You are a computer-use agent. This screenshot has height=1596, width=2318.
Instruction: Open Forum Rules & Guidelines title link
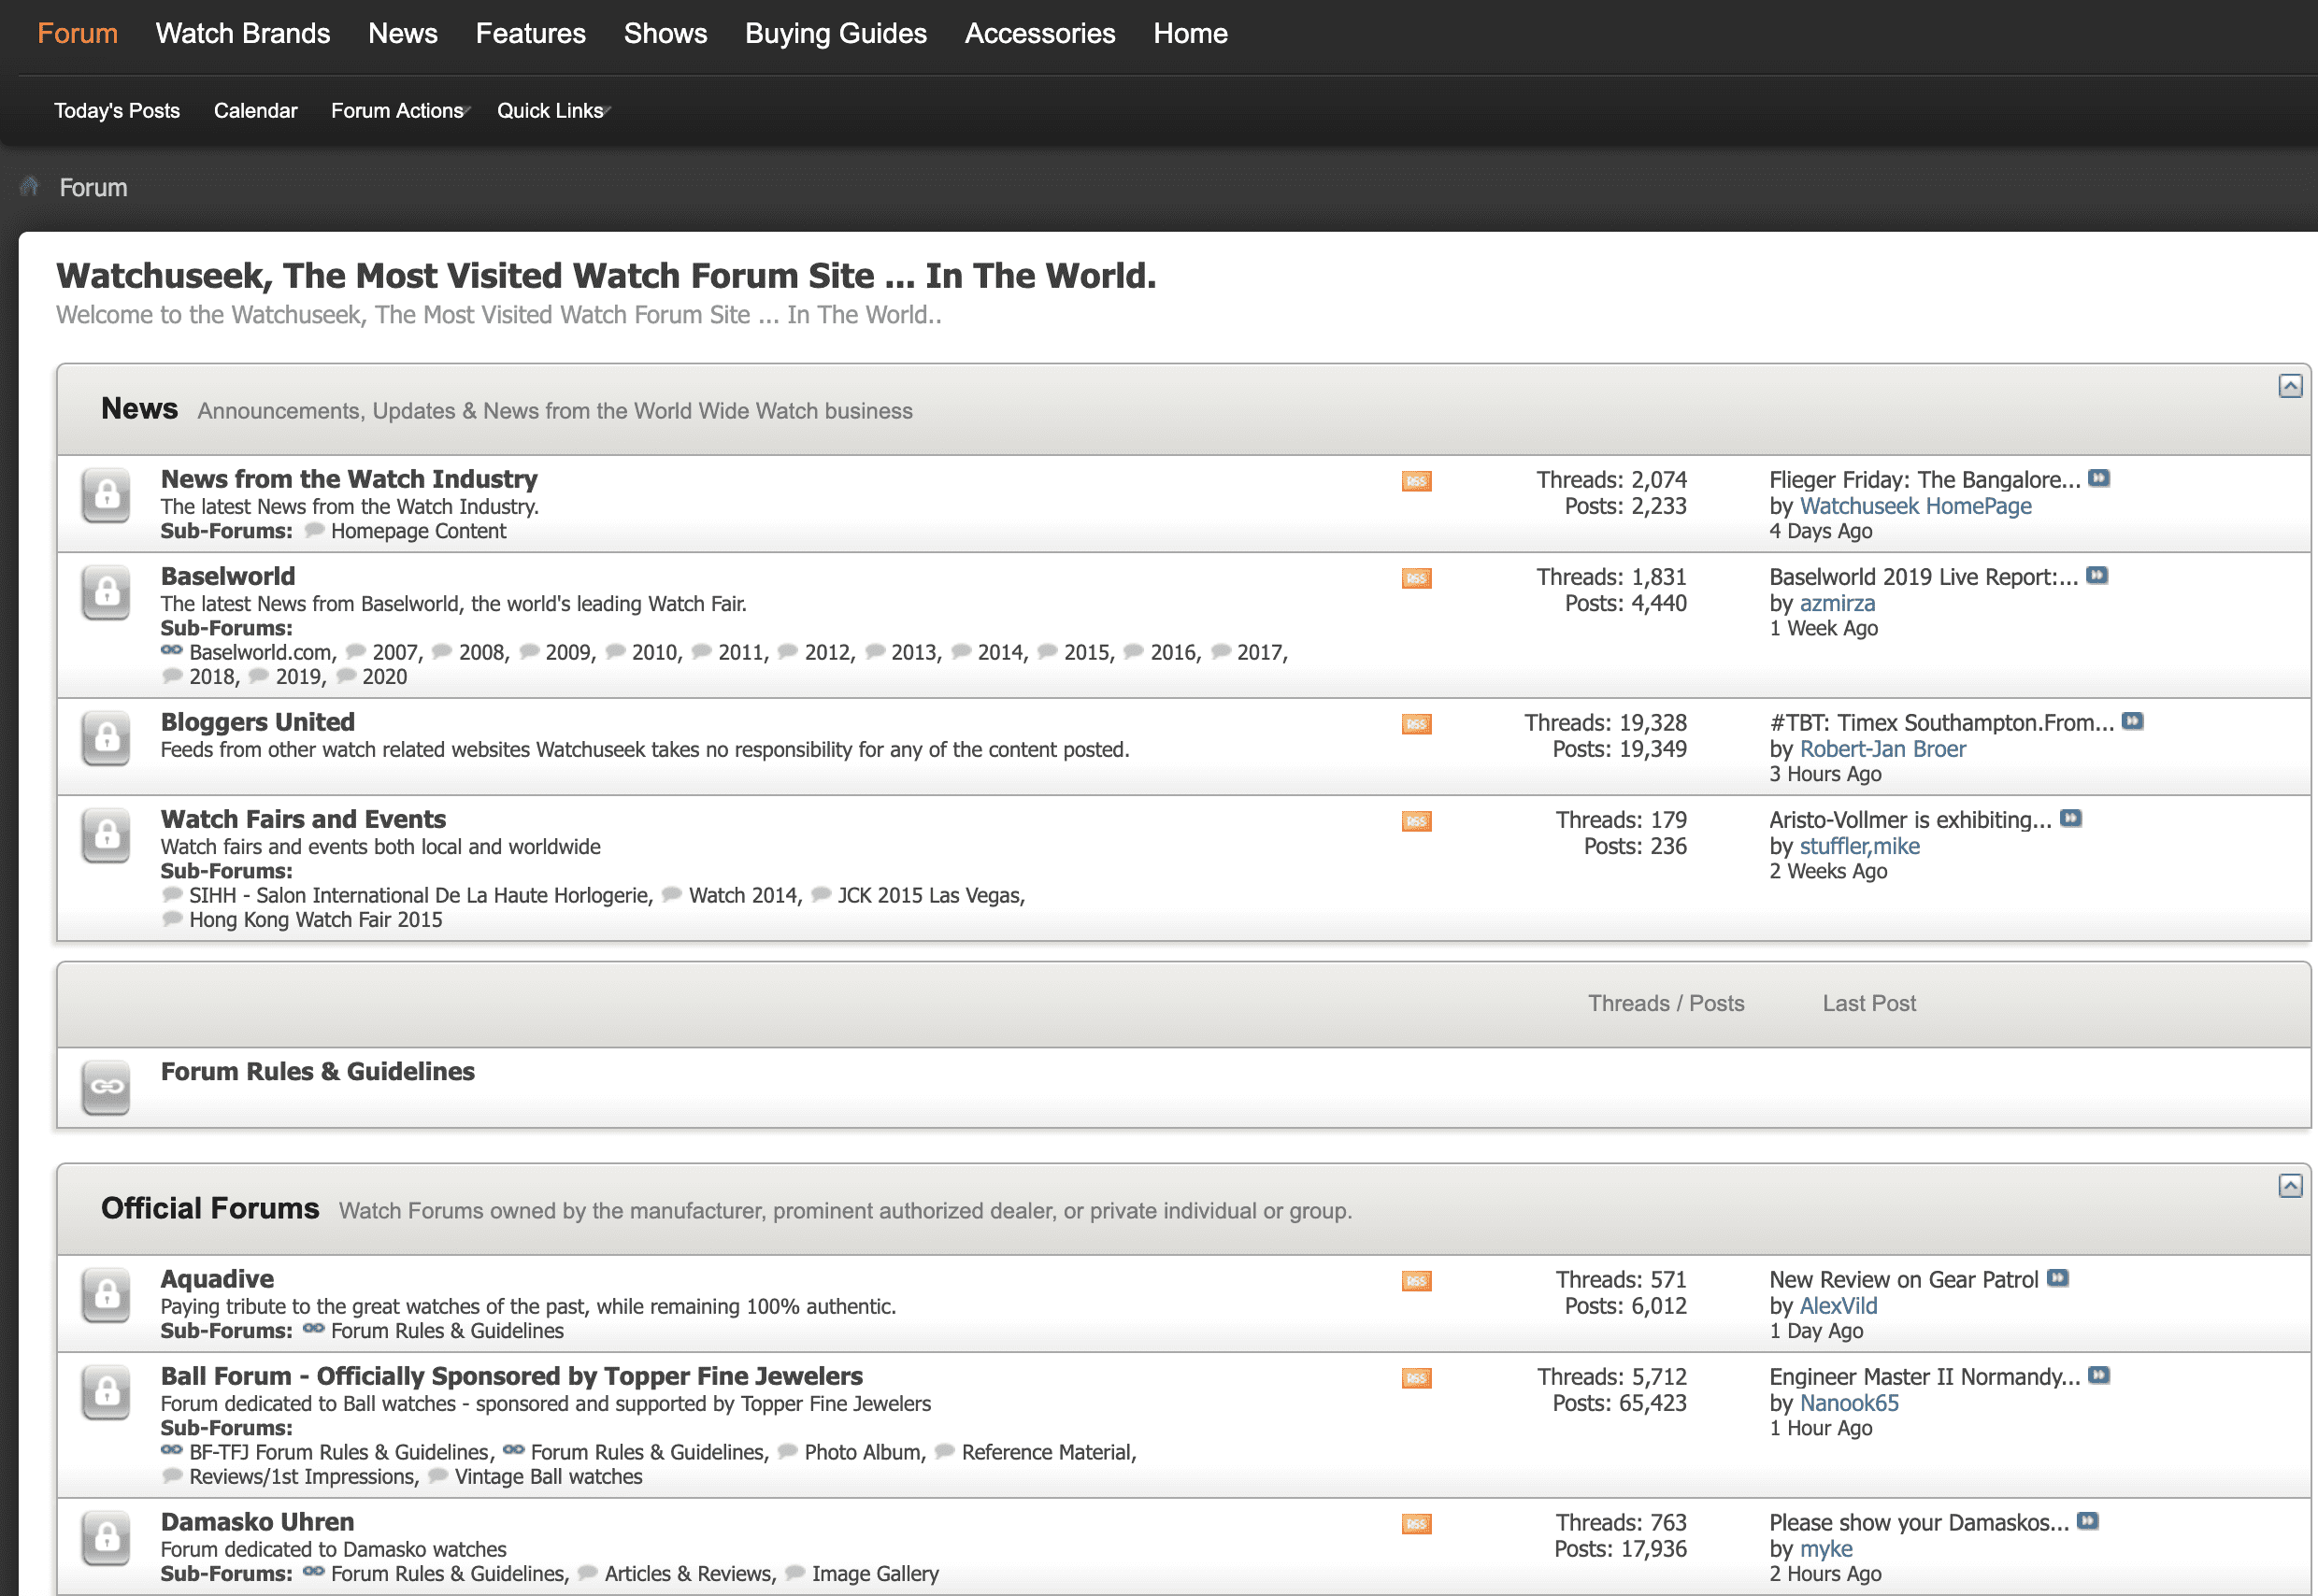click(318, 1071)
